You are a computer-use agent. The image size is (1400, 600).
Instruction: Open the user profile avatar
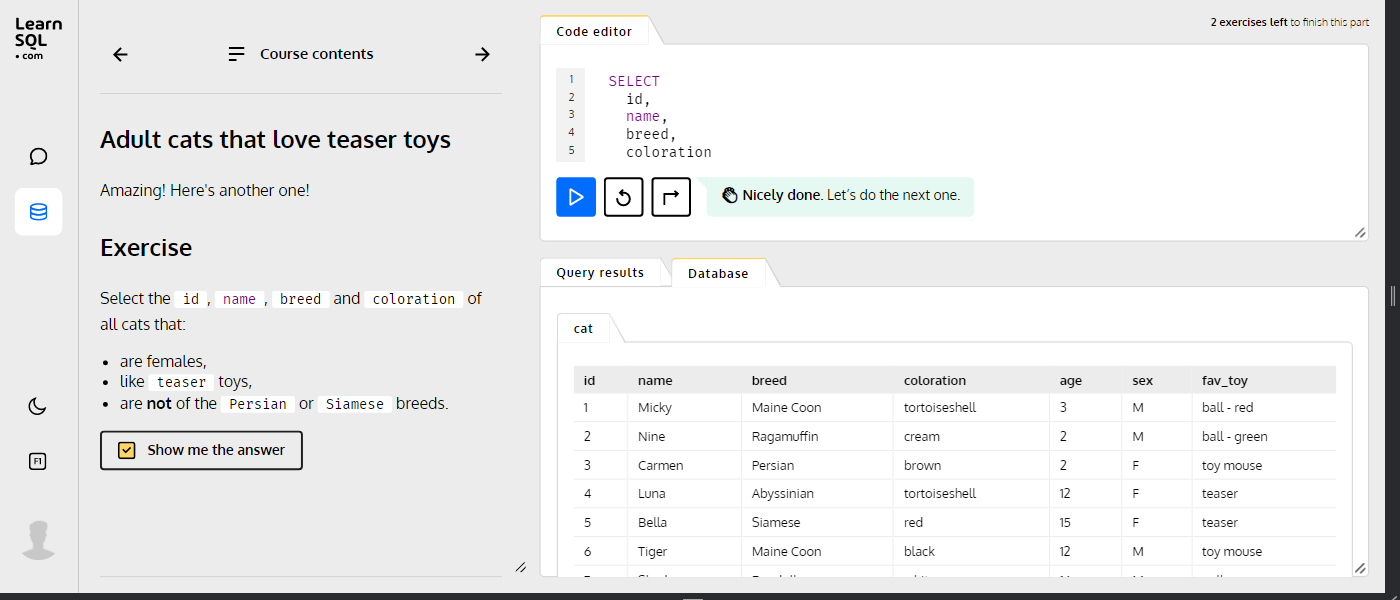38,540
